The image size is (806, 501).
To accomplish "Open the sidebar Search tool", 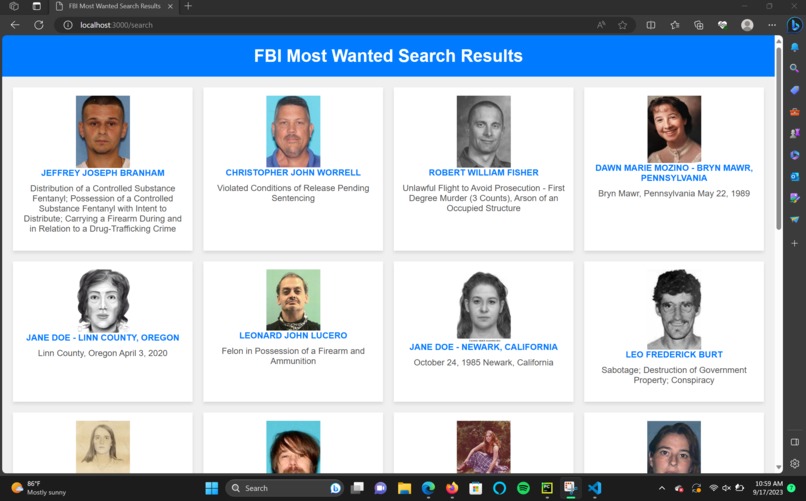I will (x=795, y=68).
